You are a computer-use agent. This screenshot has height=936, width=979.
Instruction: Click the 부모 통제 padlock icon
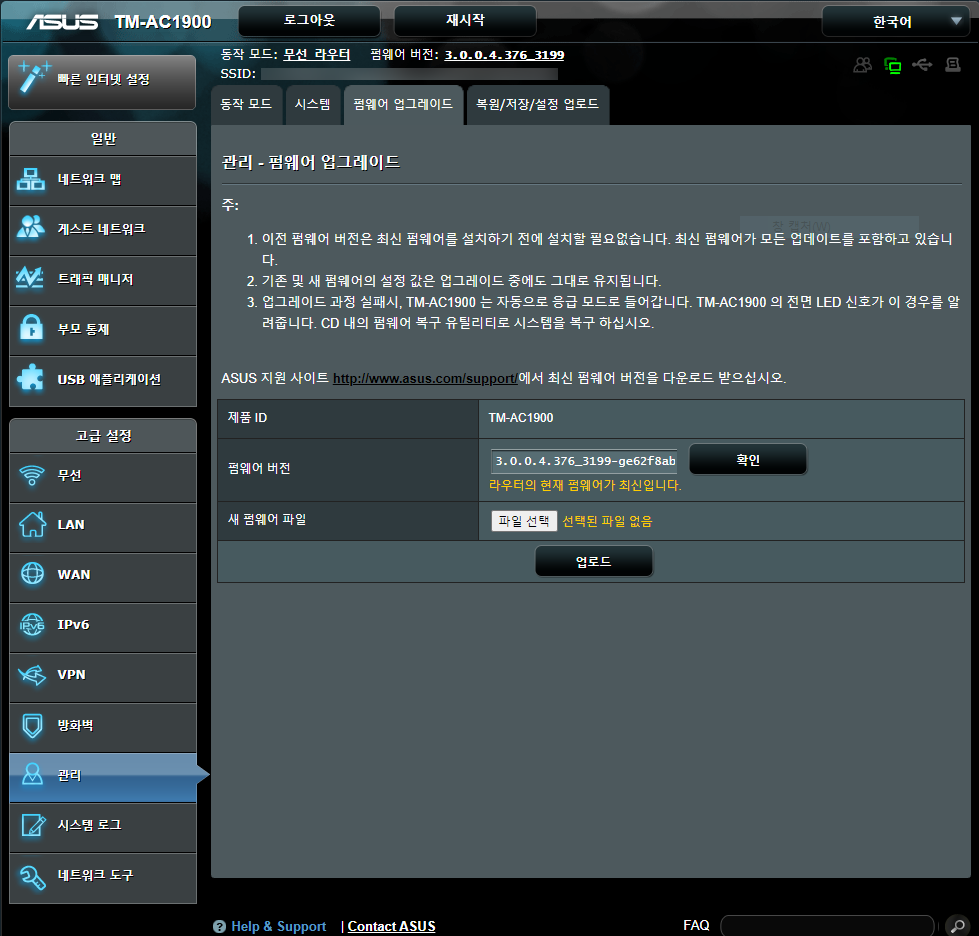pyautogui.click(x=31, y=328)
